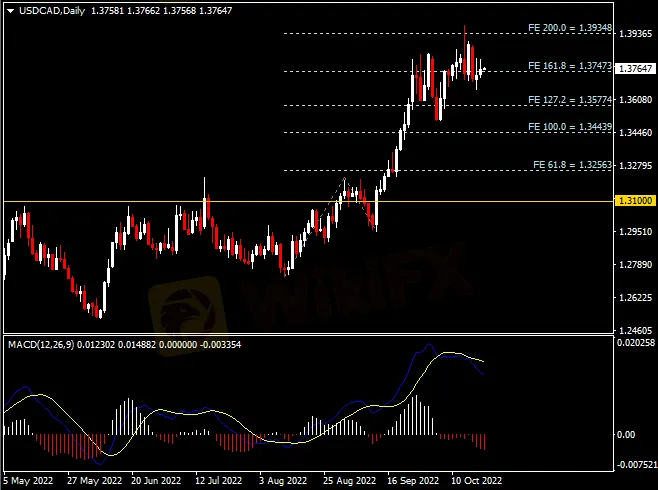The height and width of the screenshot is (490, 658).
Task: Click the 0.020258 value on MACD scale
Action: [x=636, y=343]
